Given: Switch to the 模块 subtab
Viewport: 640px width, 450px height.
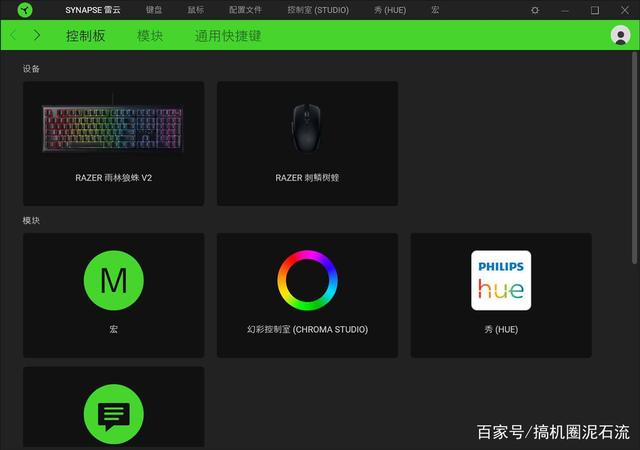Looking at the screenshot, I should tap(150, 36).
